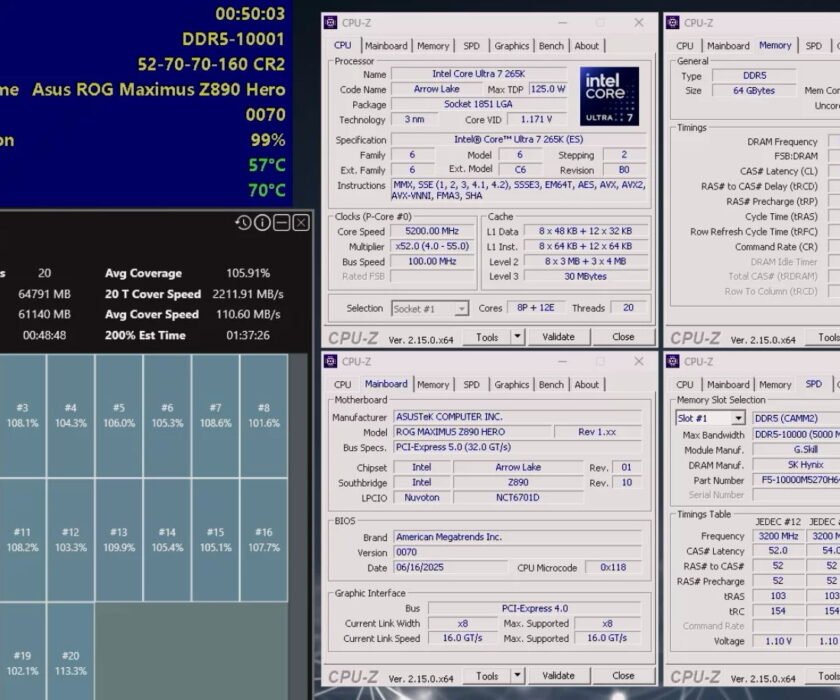Click thread tile #13 showing 109.9%
This screenshot has height=700, width=840.
[x=119, y=539]
